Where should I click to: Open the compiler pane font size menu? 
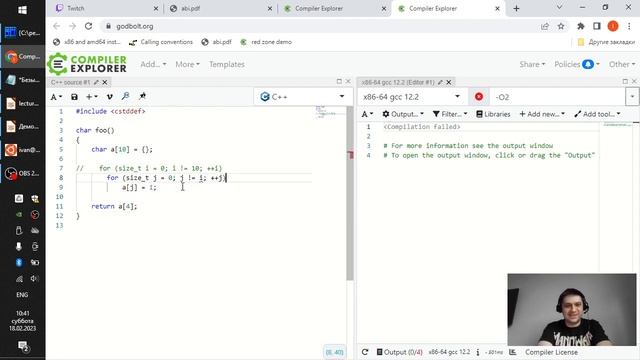click(x=367, y=114)
